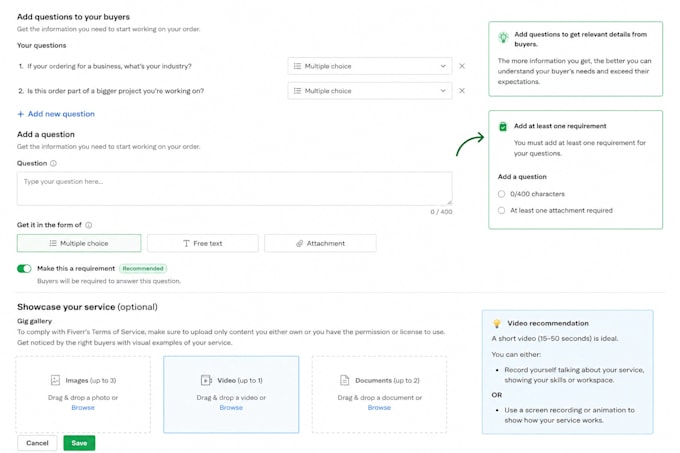Click inside the Type your question here field
The height and width of the screenshot is (453, 680).
point(235,189)
